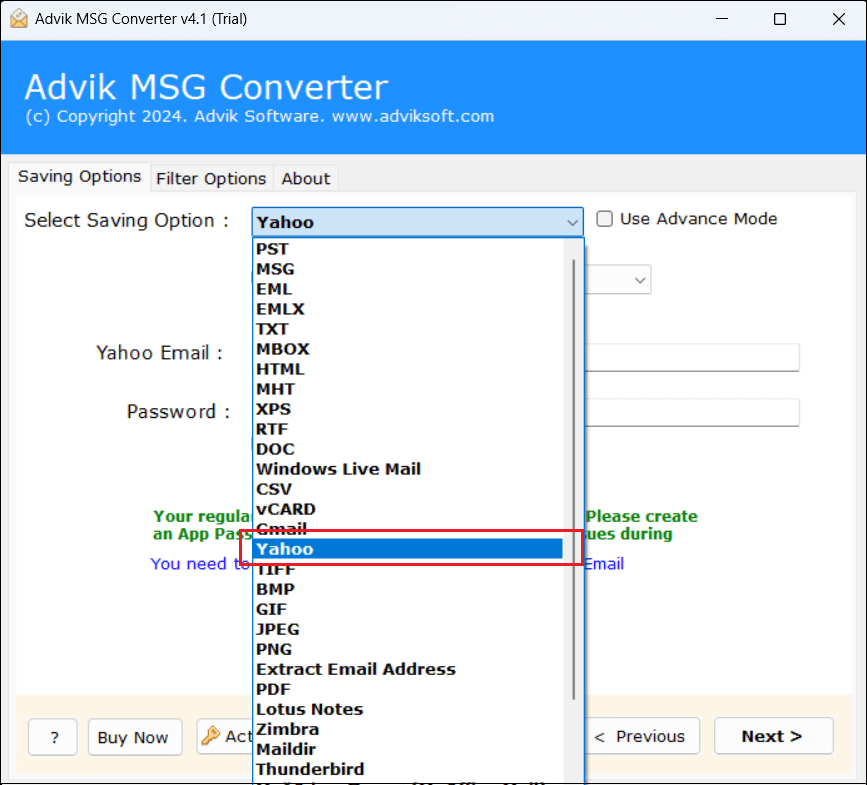The image size is (867, 785).
Task: Click the Advik MSG Converter title bar icon
Action: 21,18
